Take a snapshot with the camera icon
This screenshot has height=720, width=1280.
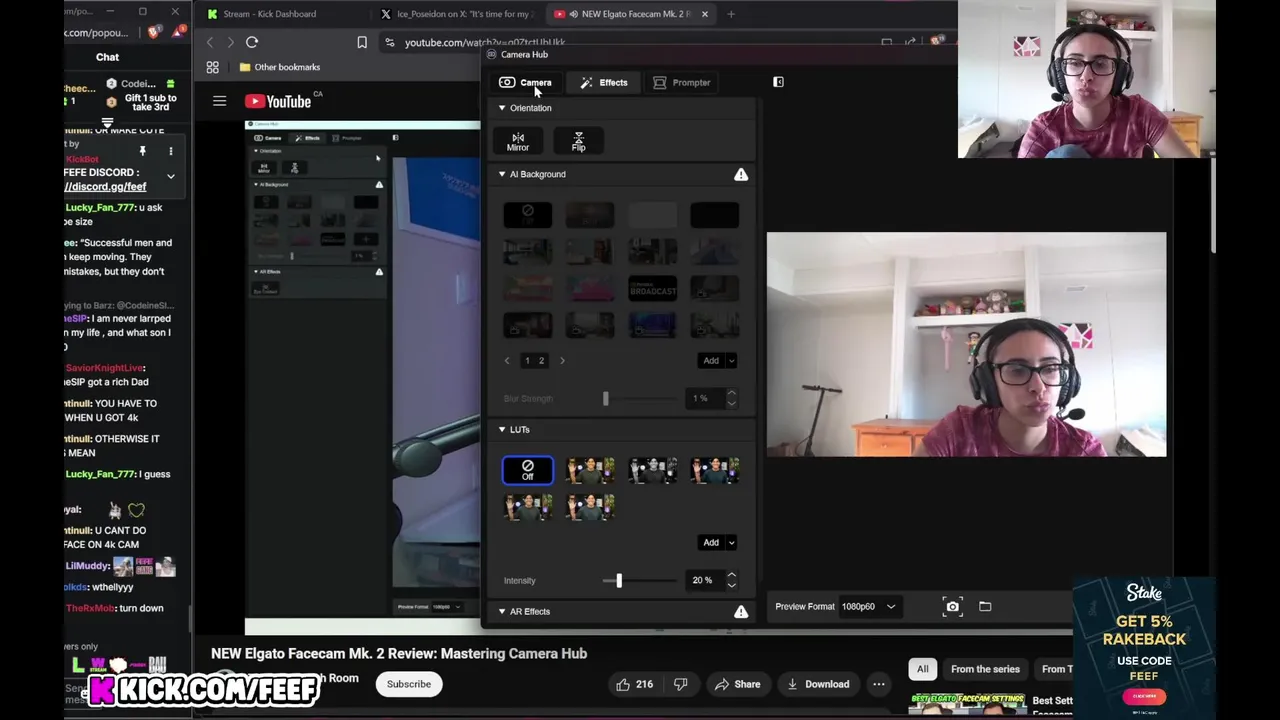(x=952, y=606)
